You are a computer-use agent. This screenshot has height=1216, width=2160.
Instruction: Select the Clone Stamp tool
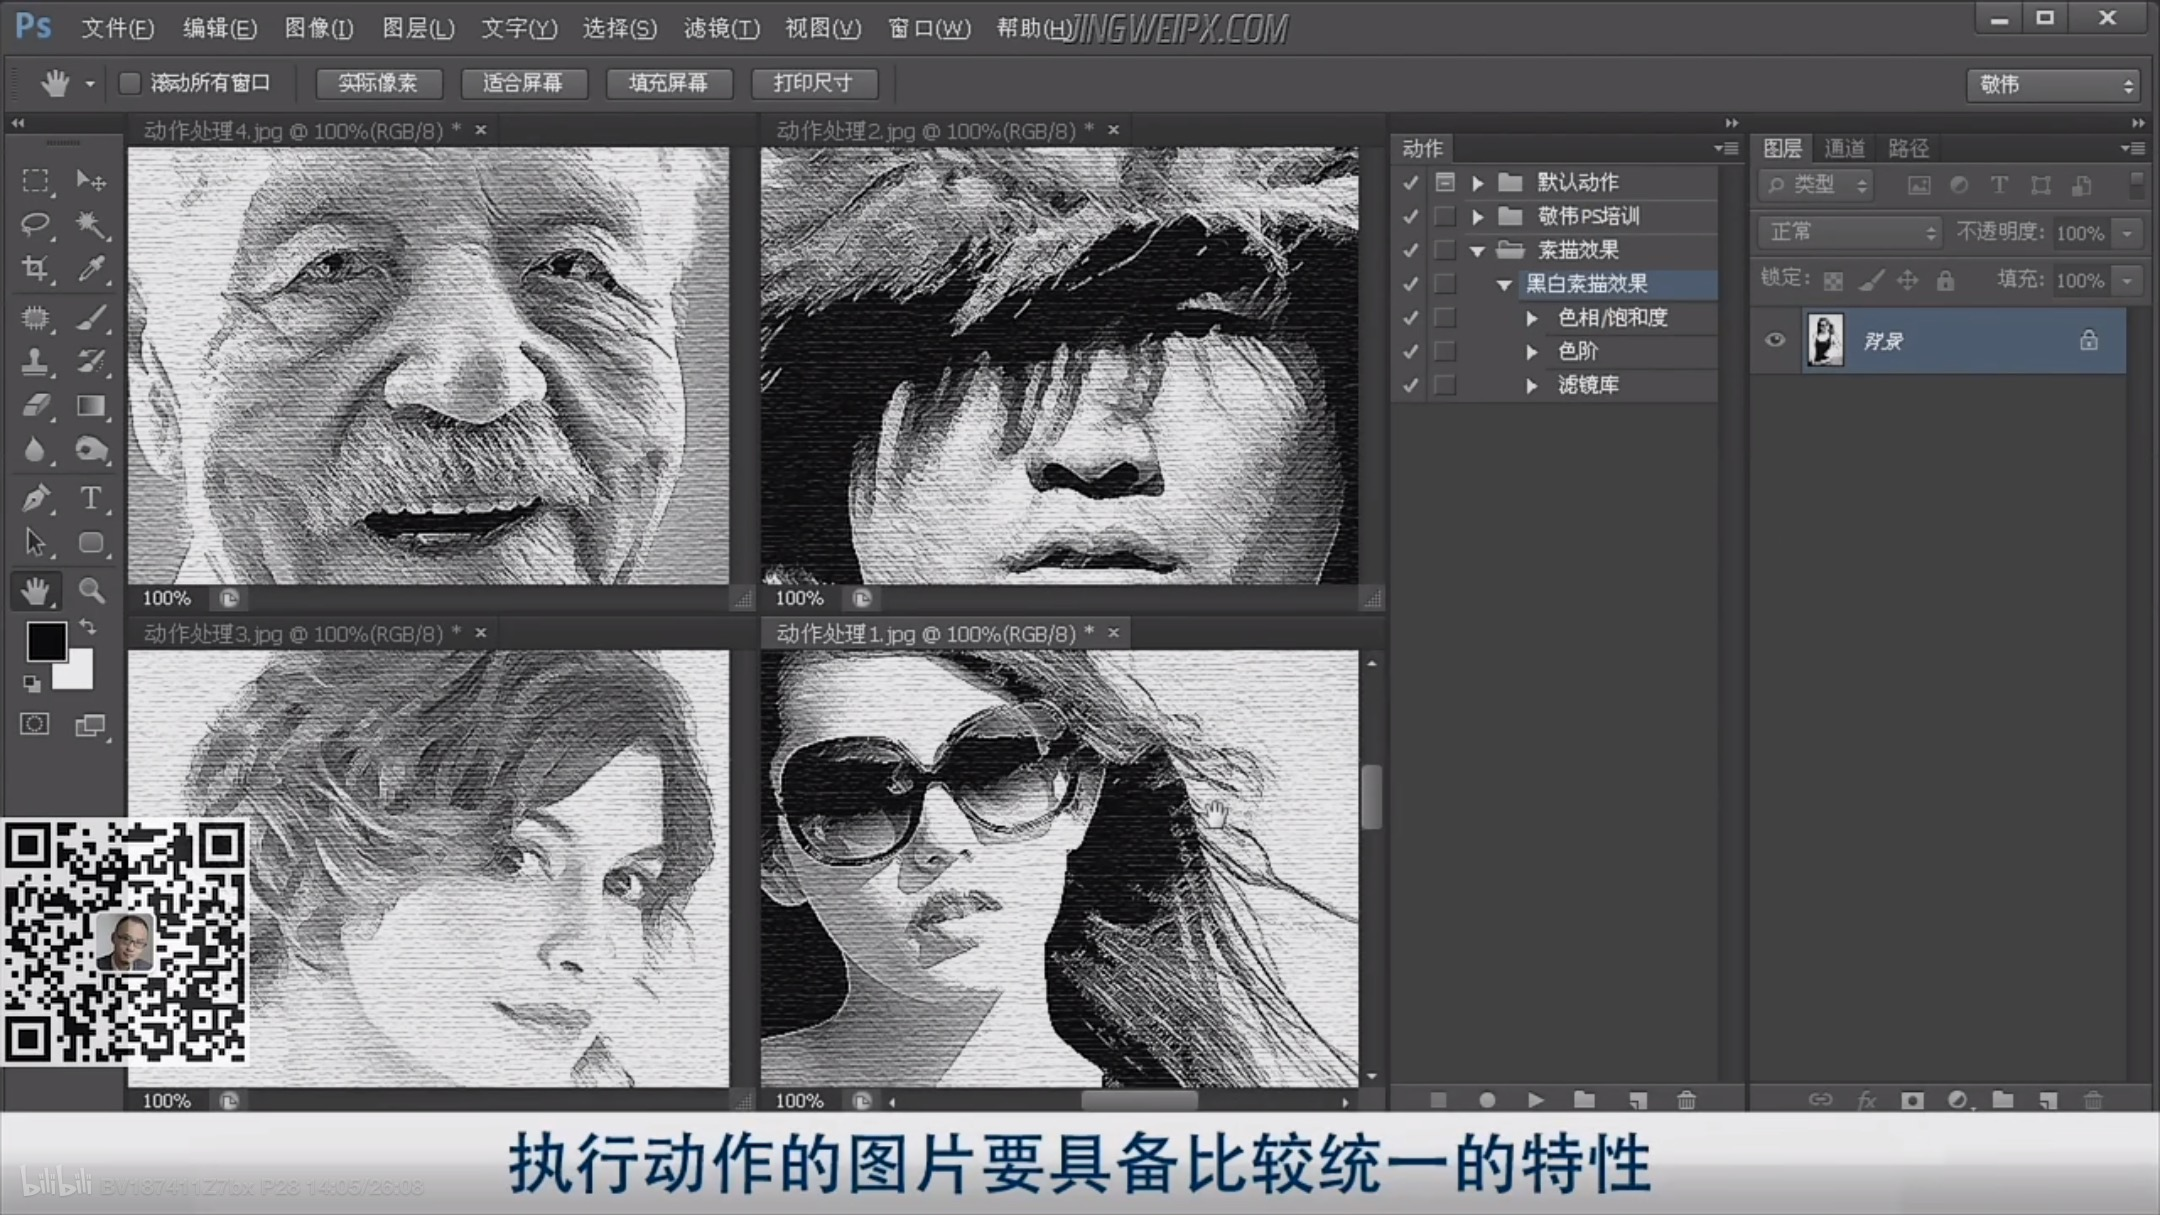tap(36, 361)
